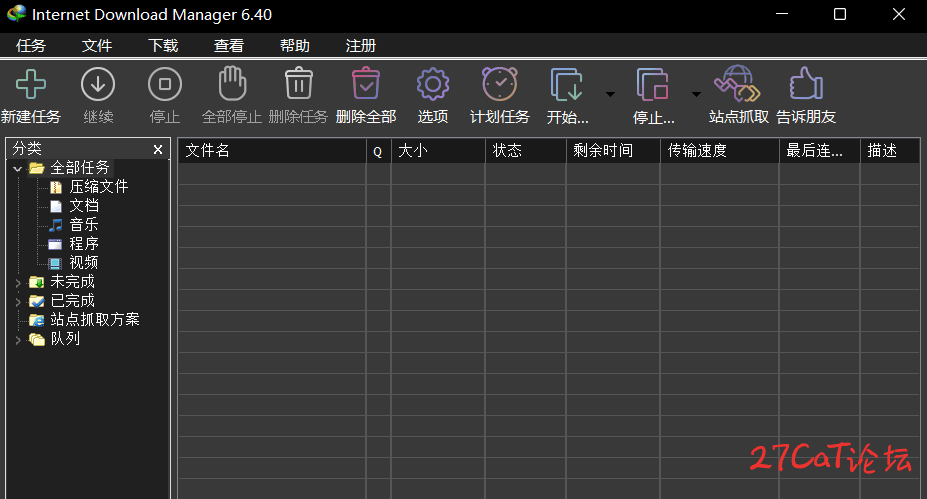927x499 pixels.
Task: Open 选项 gear settings icon
Action: (x=433, y=84)
